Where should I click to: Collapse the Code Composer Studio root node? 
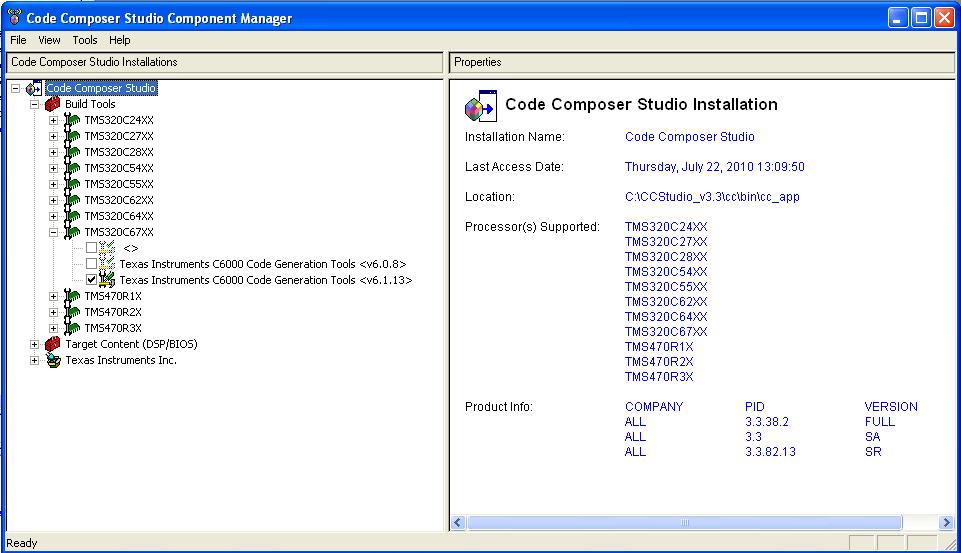point(15,88)
